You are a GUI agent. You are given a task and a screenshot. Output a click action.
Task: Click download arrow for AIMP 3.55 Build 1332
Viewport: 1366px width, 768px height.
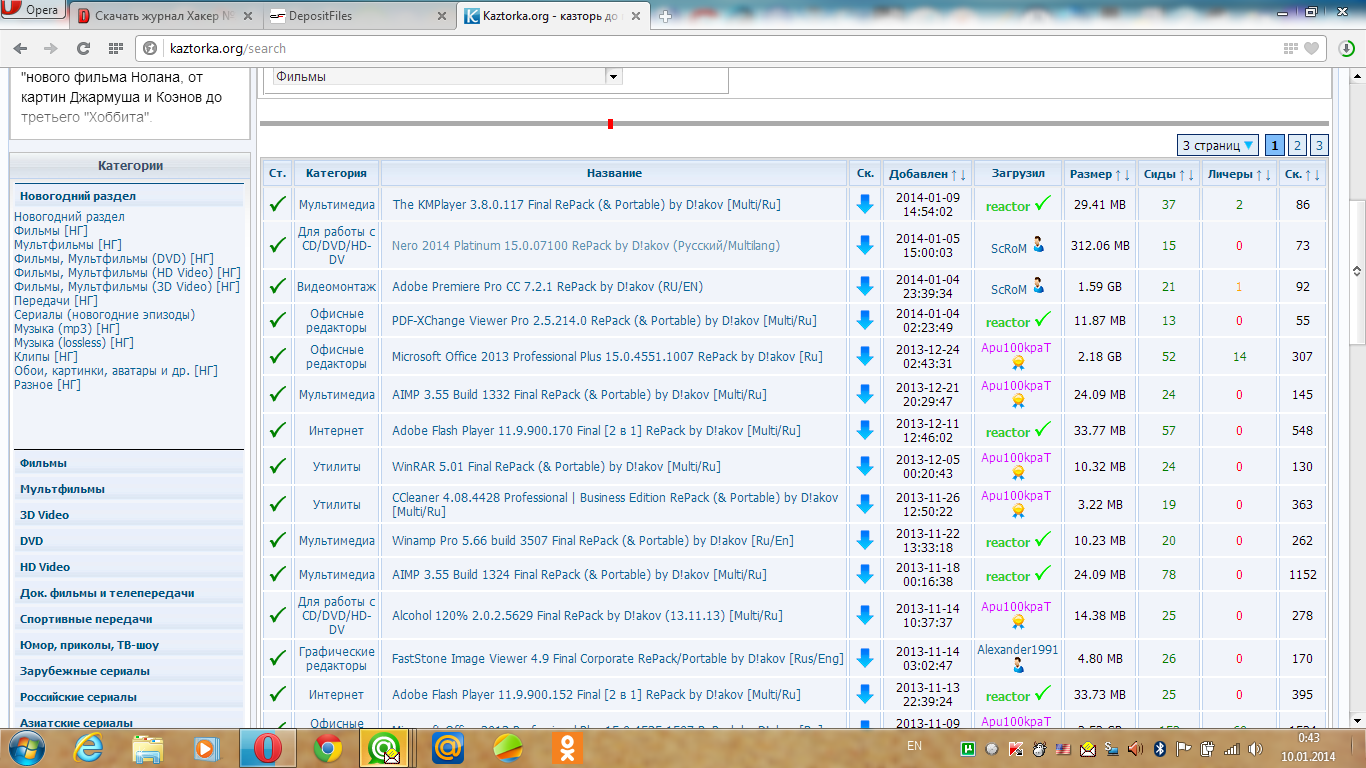(865, 394)
